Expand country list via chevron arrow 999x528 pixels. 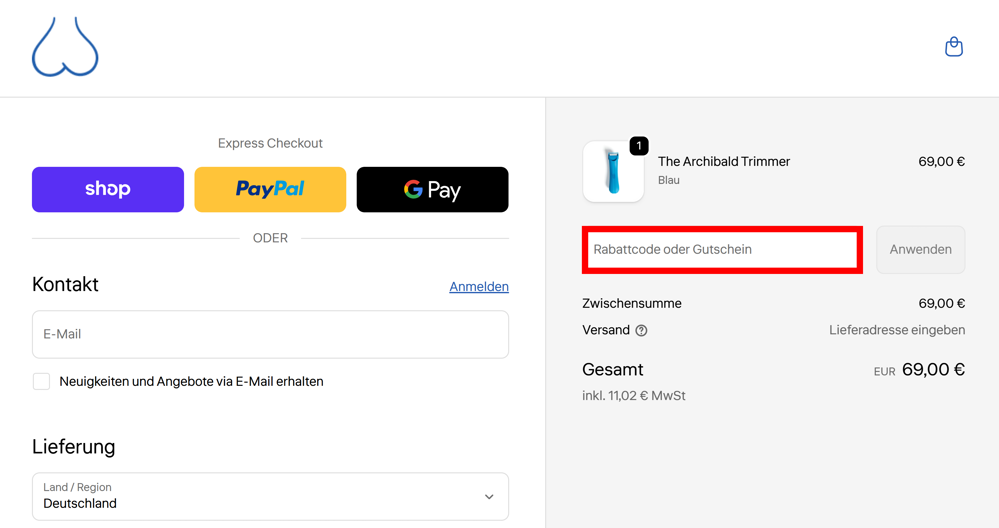[489, 497]
